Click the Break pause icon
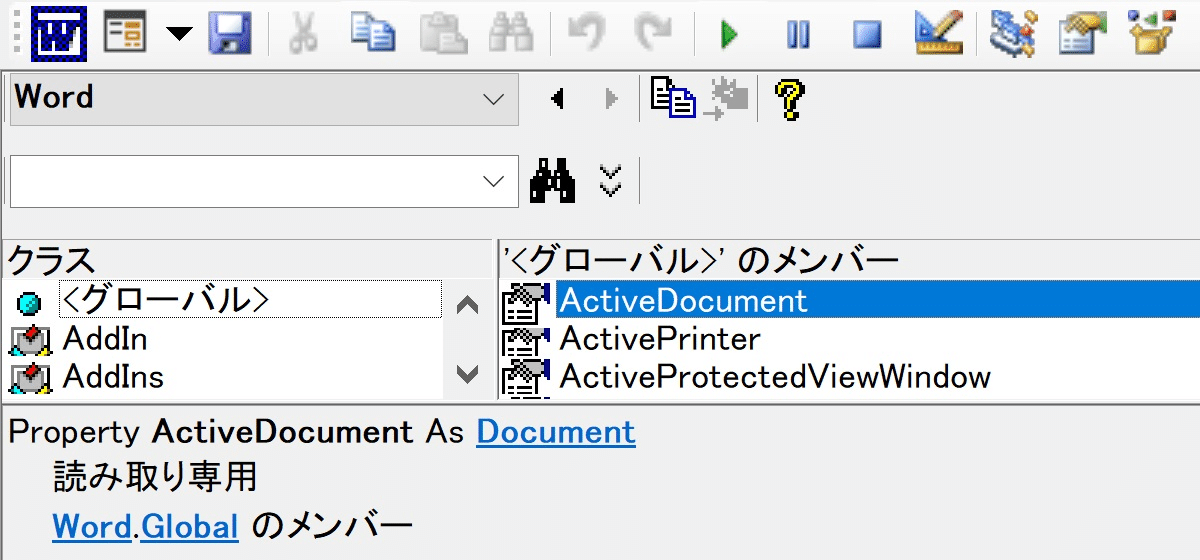 coord(798,35)
